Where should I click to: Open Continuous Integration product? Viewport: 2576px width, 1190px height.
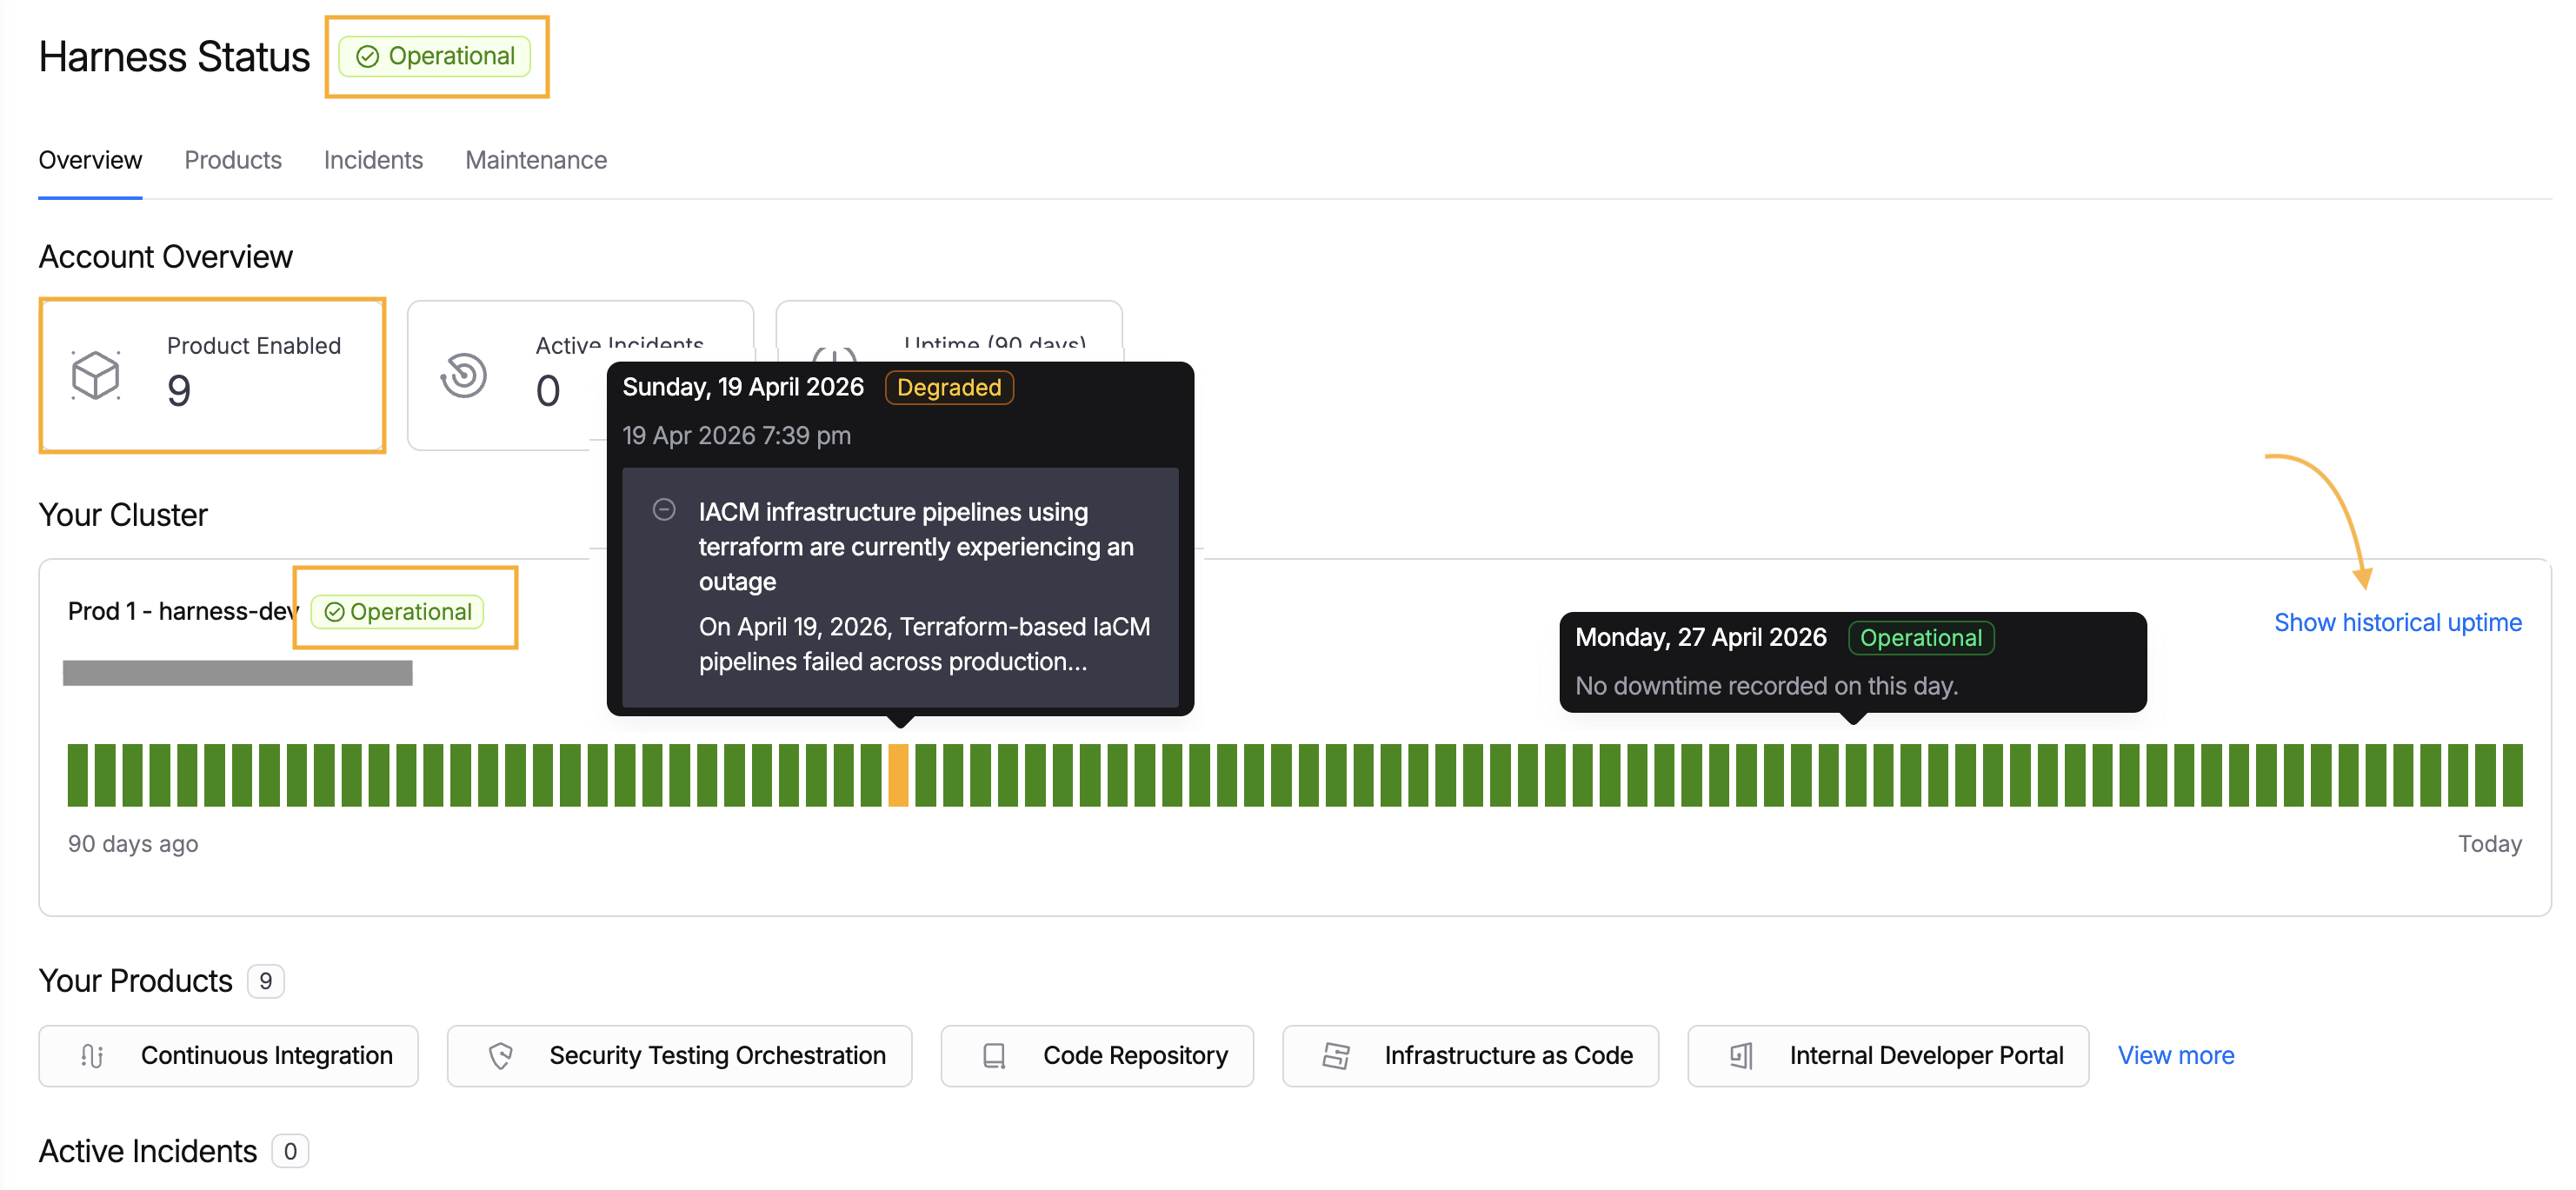coord(228,1056)
